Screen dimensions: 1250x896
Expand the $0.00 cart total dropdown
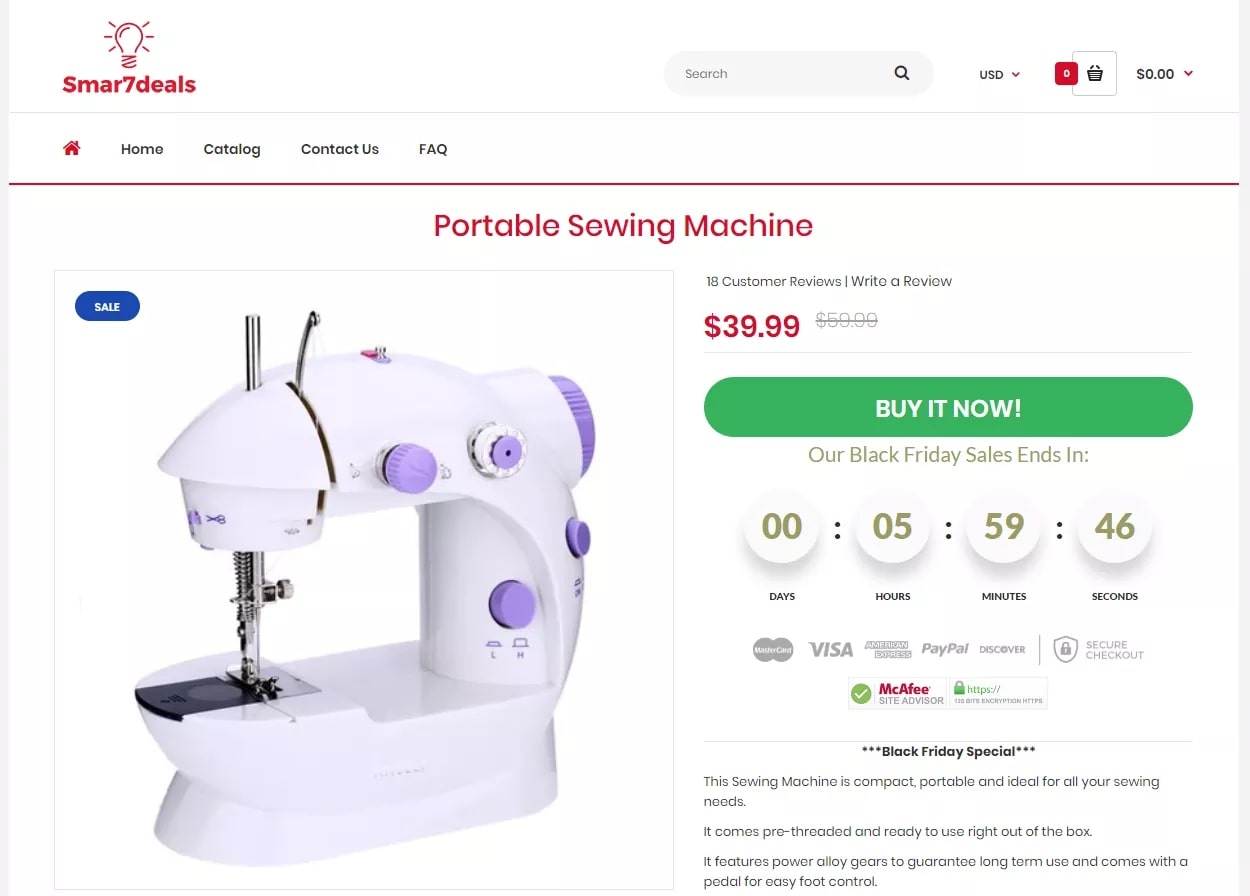pos(1165,74)
